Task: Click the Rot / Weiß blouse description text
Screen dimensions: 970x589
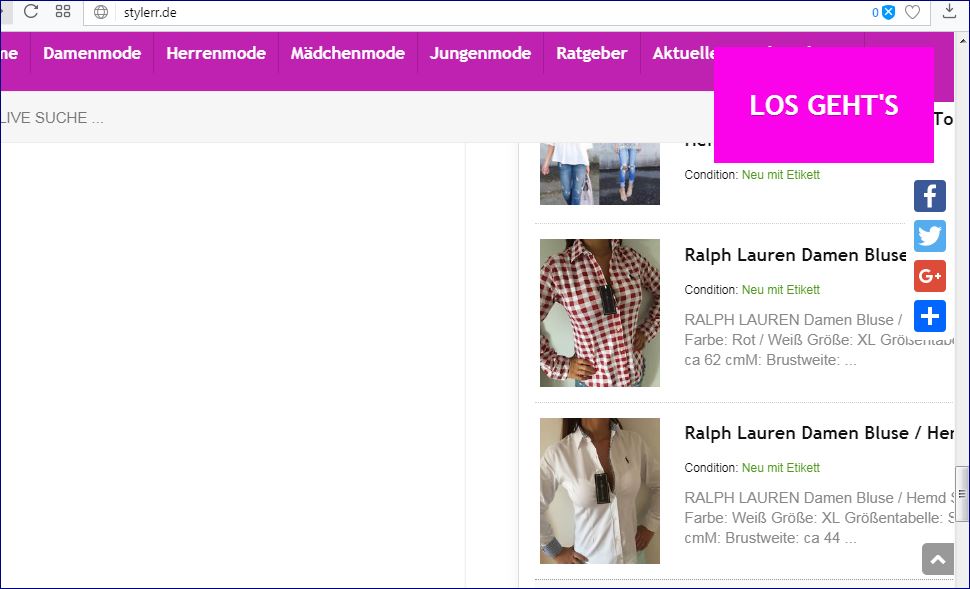Action: click(x=819, y=340)
